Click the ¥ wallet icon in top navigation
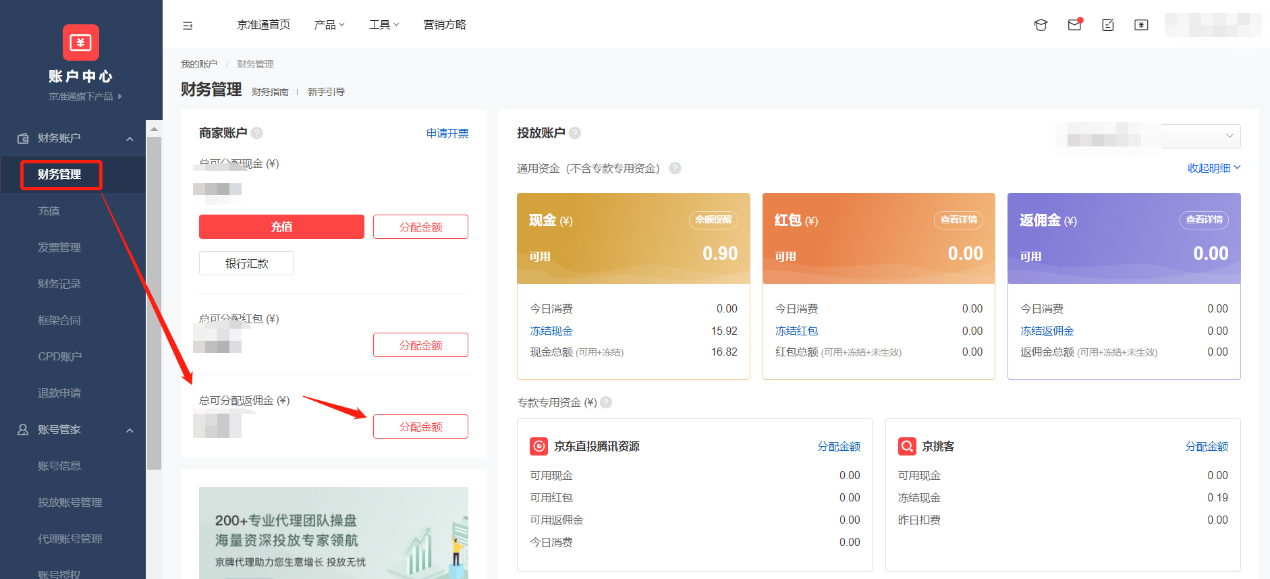The width and height of the screenshot is (1270, 579). click(1141, 24)
